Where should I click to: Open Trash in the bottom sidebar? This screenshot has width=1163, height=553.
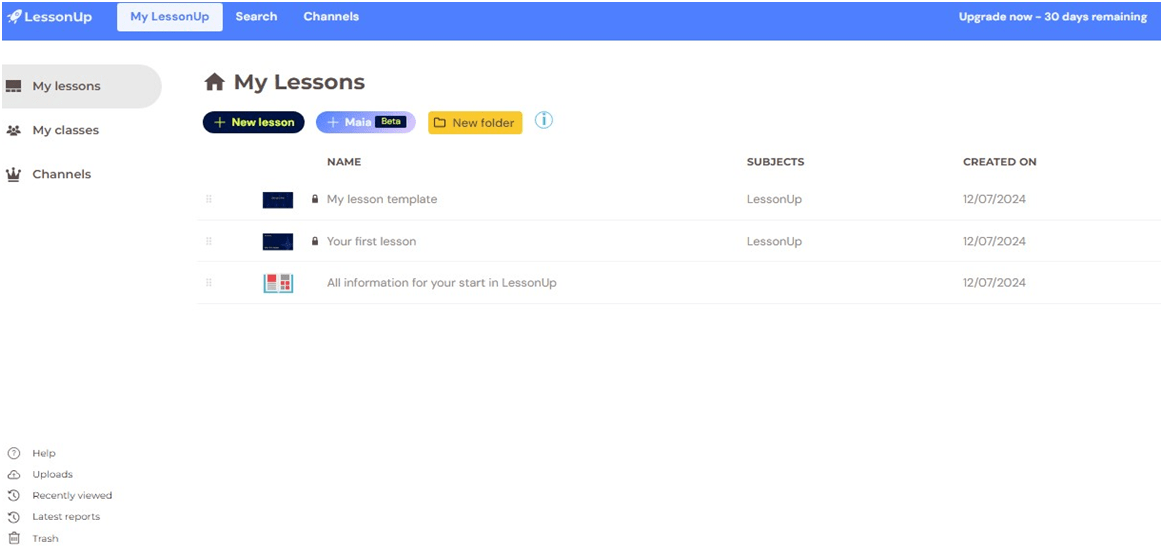tap(45, 539)
